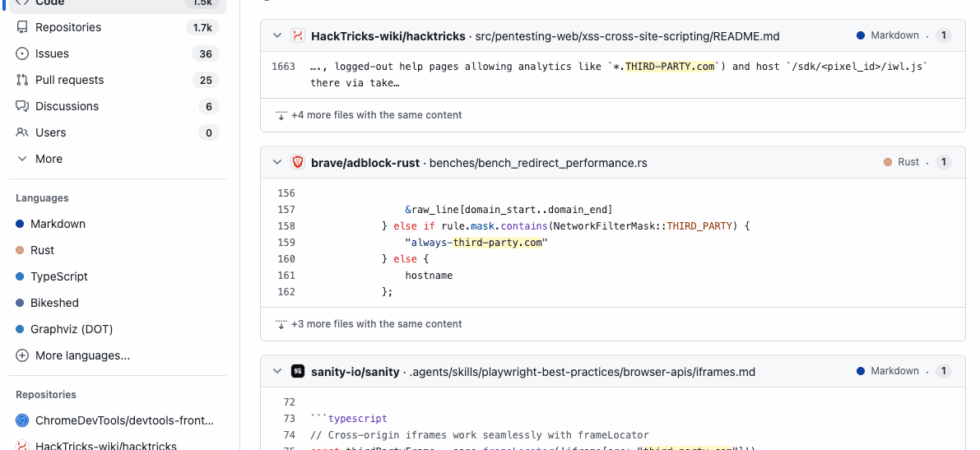Click match count badge on adblock-rust result
Image resolution: width=980 pixels, height=450 pixels.
coord(943,162)
